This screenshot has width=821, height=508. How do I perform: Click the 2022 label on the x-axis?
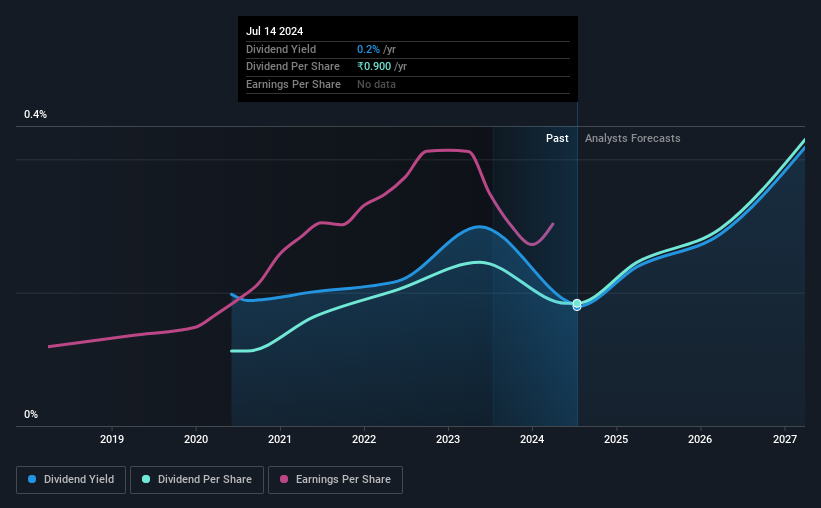coord(364,439)
